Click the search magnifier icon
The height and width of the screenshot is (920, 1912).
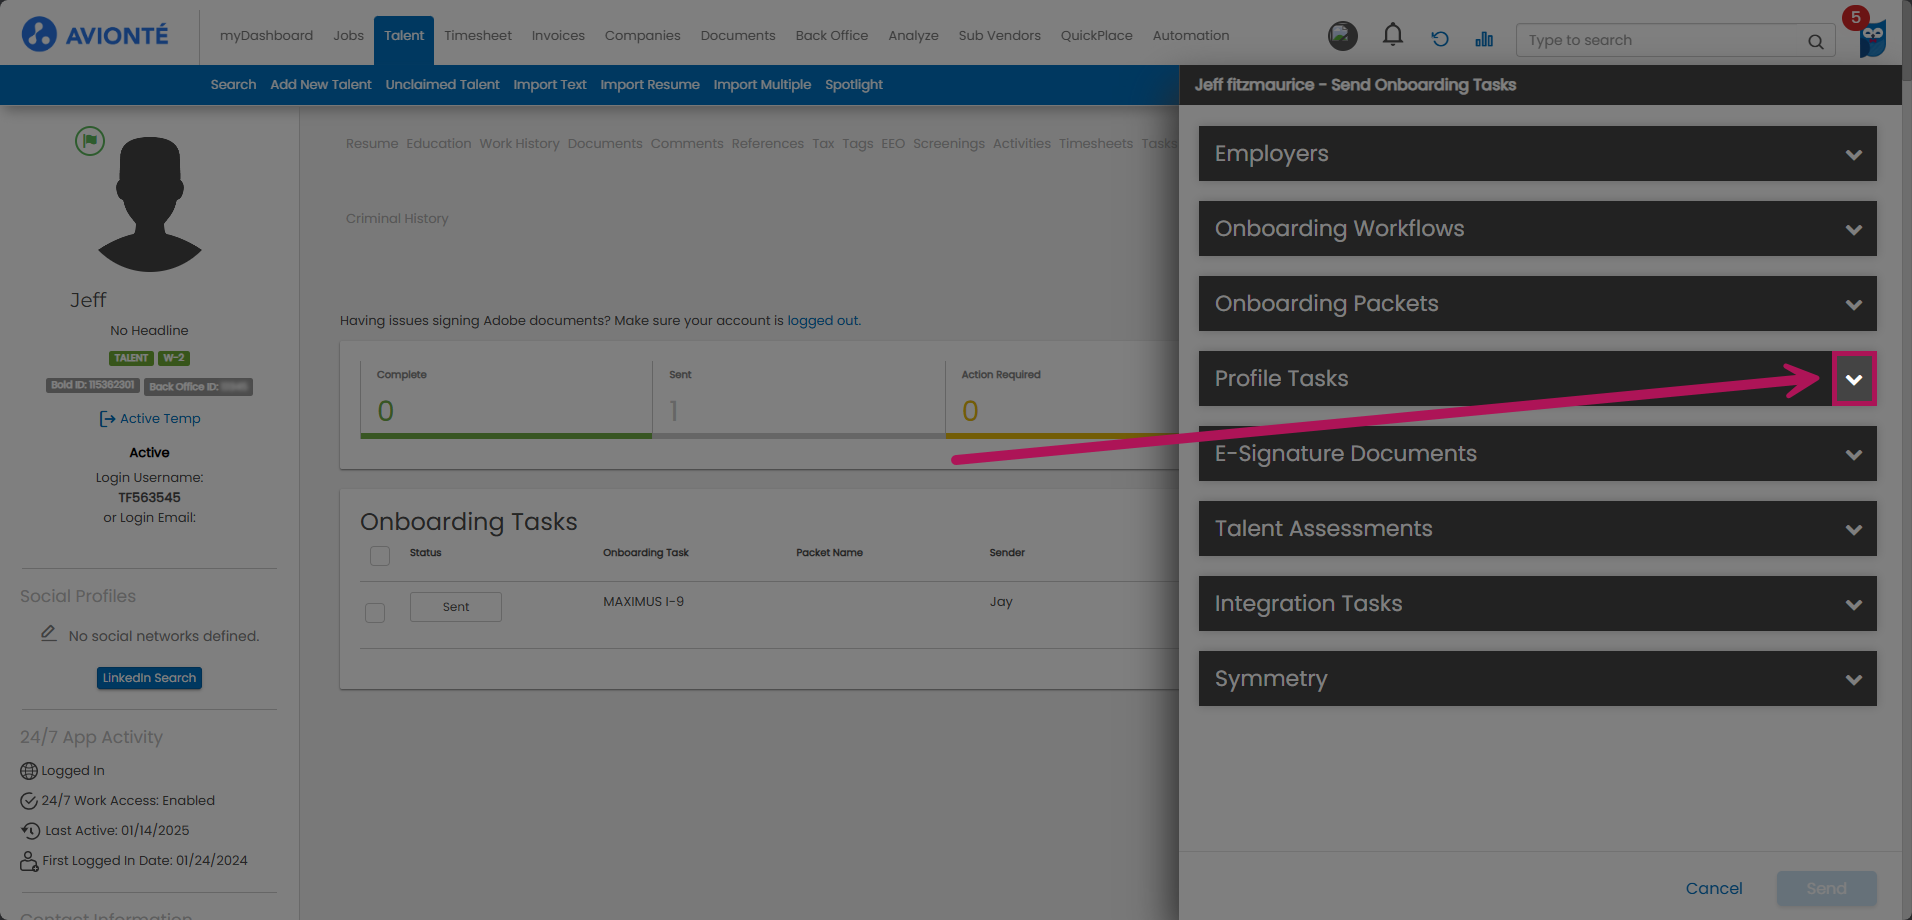tap(1815, 41)
